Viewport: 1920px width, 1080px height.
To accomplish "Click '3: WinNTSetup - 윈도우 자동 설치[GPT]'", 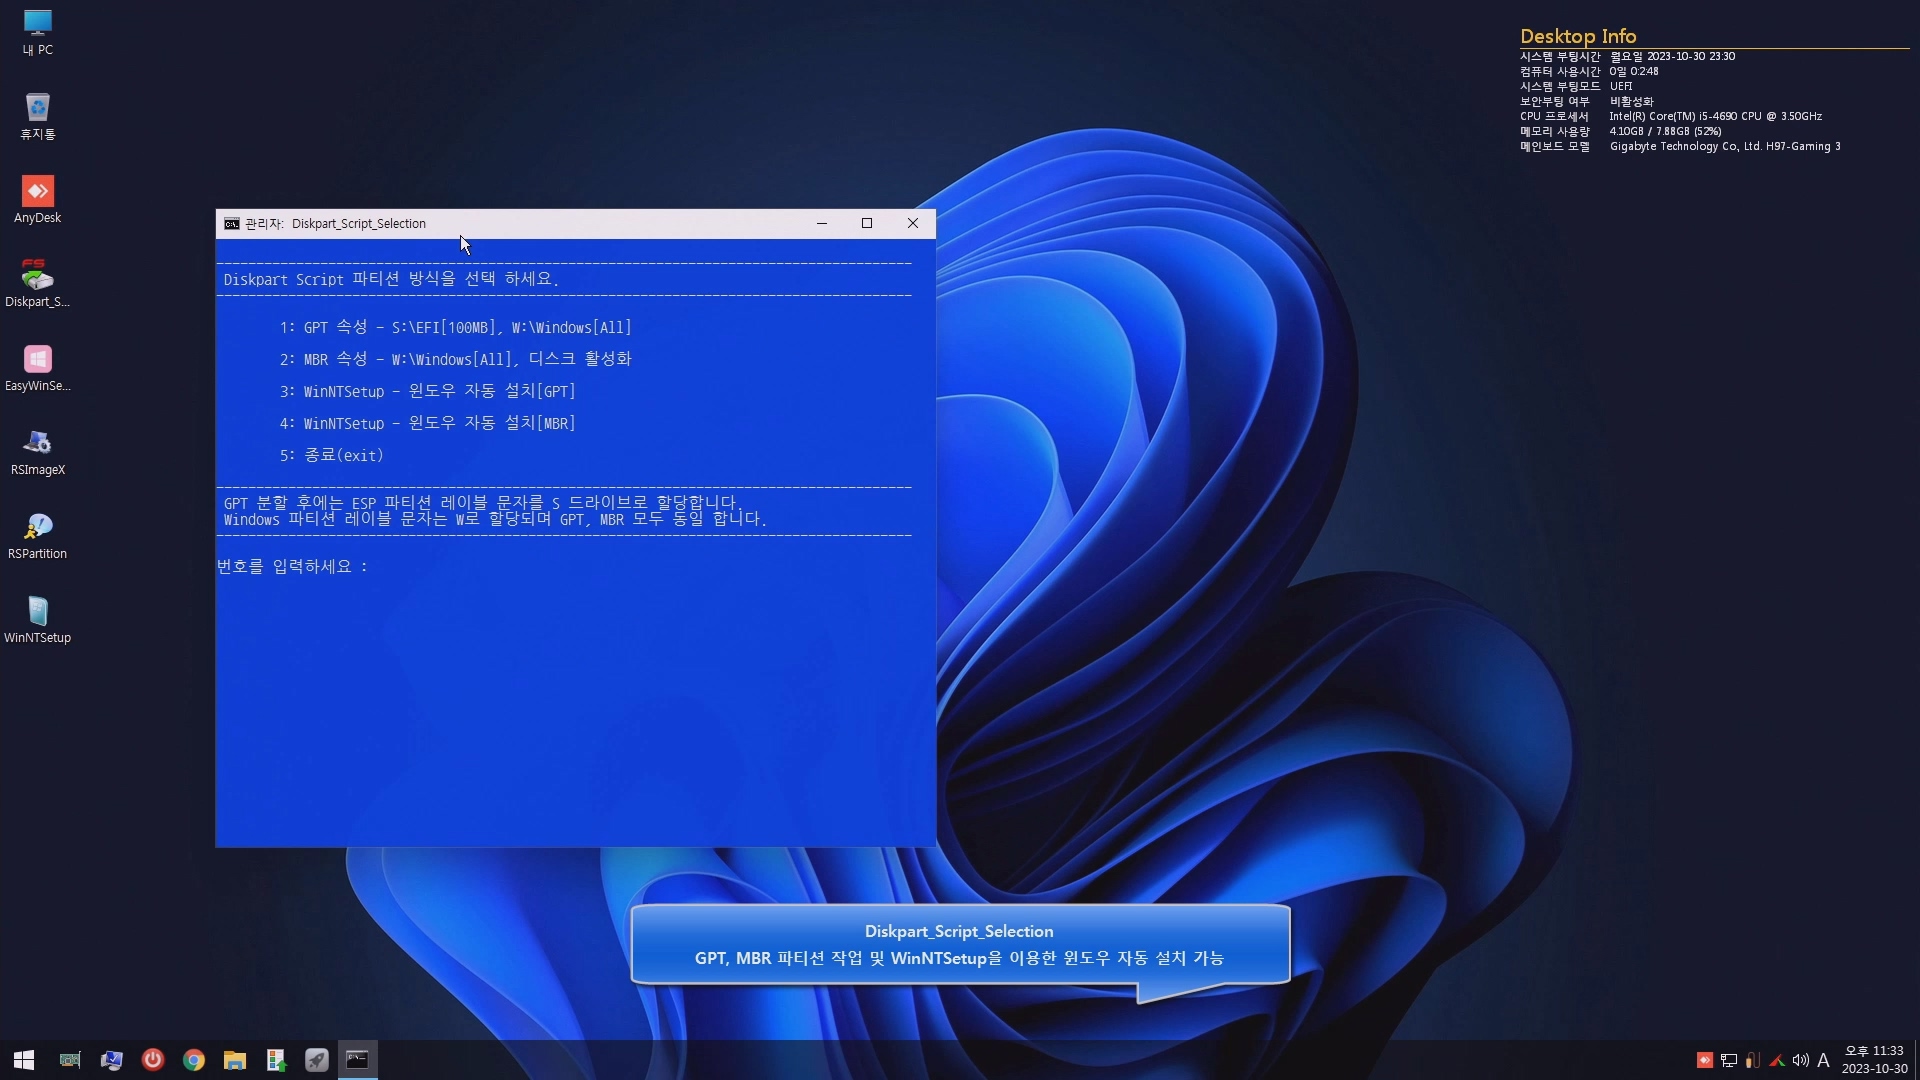I will tap(427, 392).
